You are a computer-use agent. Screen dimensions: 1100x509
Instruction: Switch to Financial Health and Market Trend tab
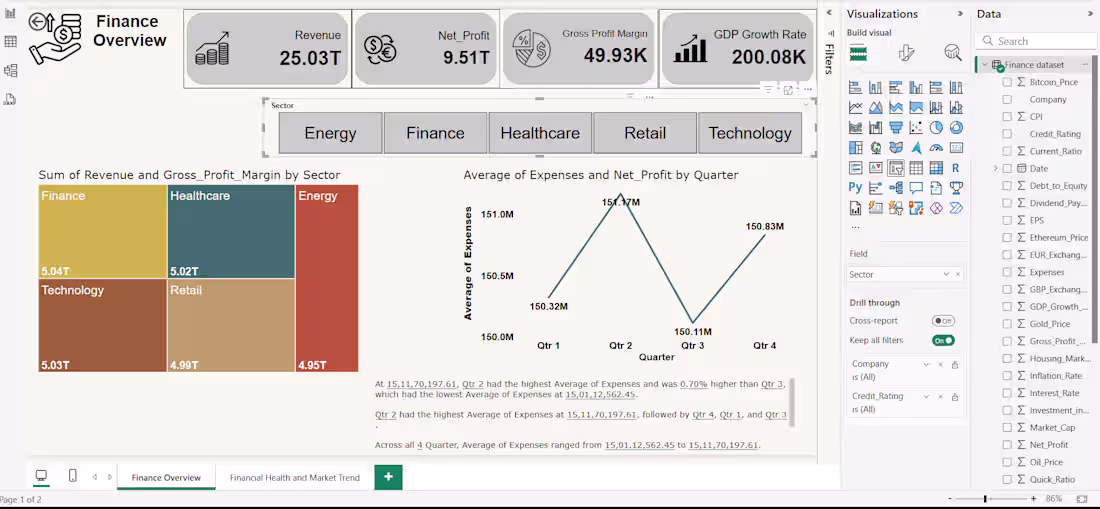[x=295, y=477]
